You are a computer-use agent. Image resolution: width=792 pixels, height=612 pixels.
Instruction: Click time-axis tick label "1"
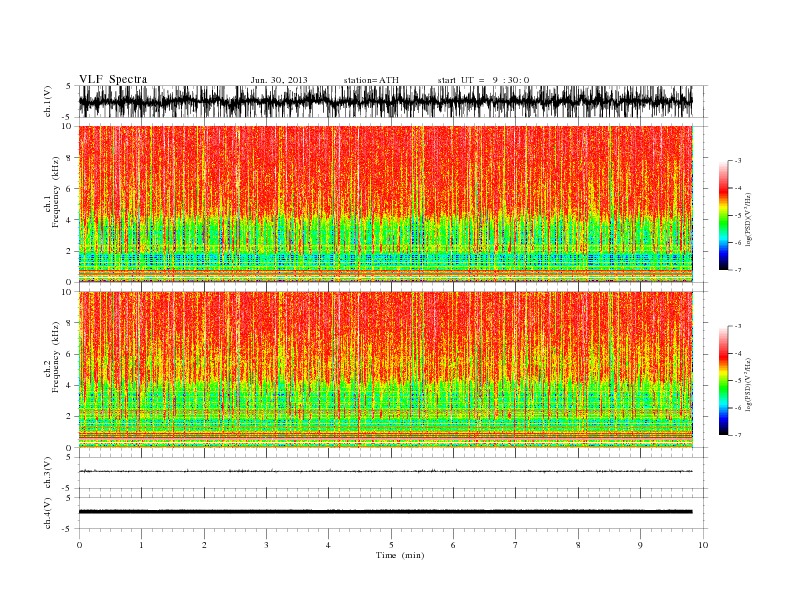tap(141, 545)
